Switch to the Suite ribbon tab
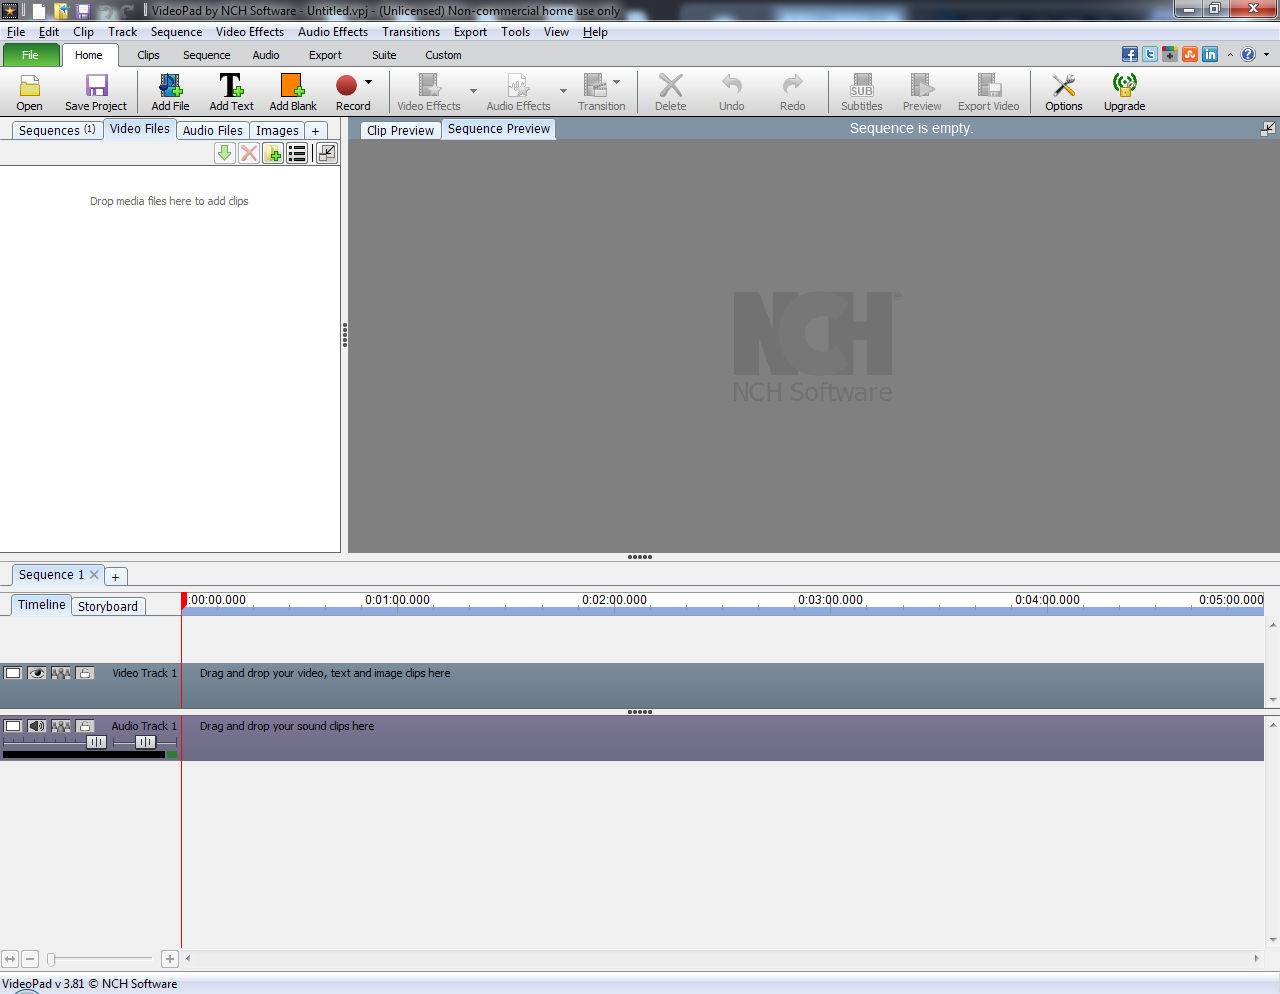Viewport: 1280px width, 994px height. coord(384,55)
